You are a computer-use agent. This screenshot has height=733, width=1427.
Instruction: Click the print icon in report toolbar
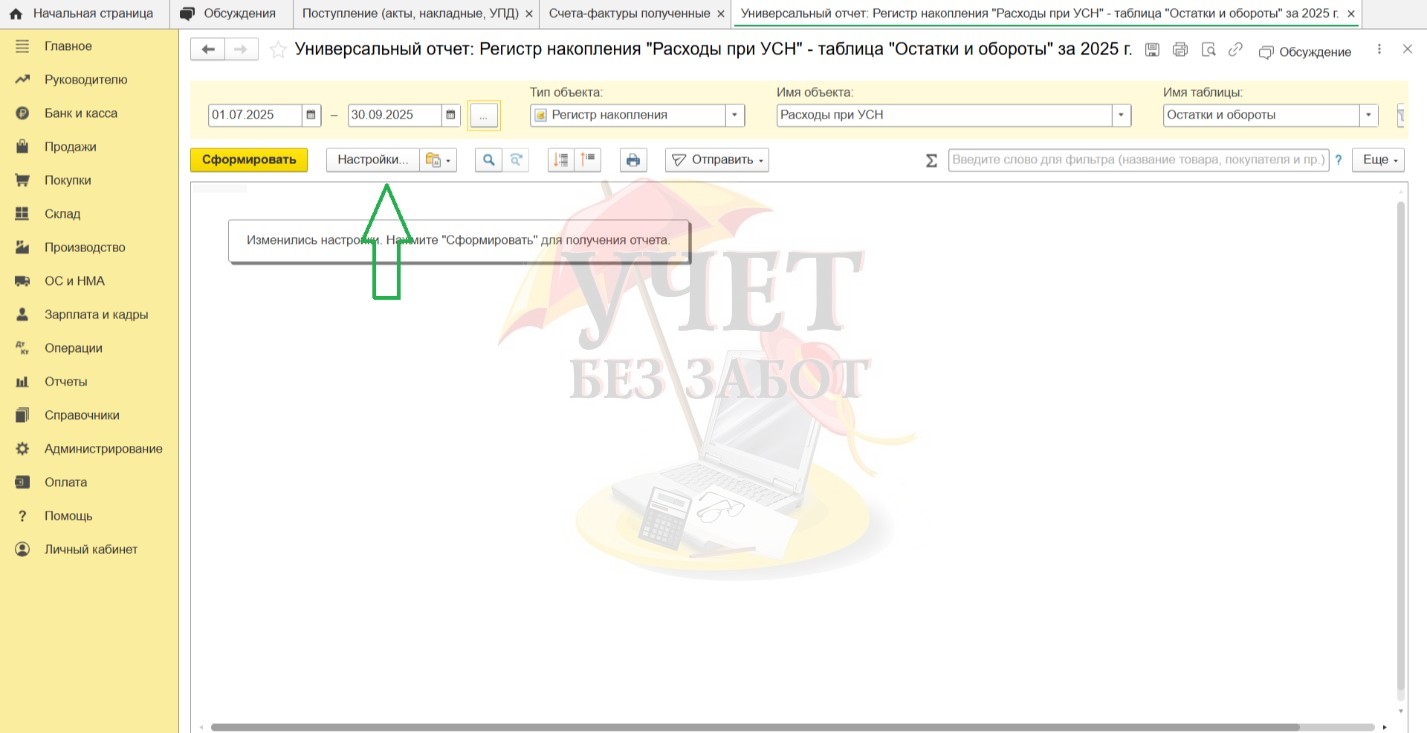tap(632, 160)
